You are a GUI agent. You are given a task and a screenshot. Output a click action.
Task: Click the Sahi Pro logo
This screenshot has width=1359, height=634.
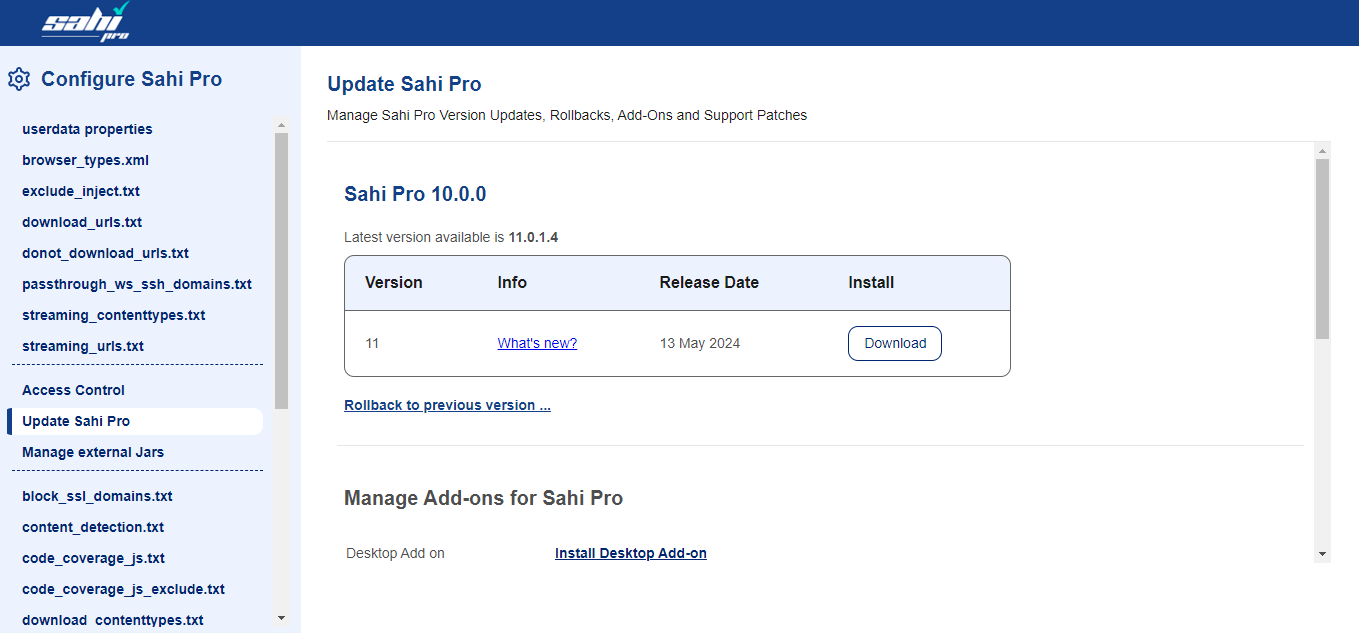[86, 22]
